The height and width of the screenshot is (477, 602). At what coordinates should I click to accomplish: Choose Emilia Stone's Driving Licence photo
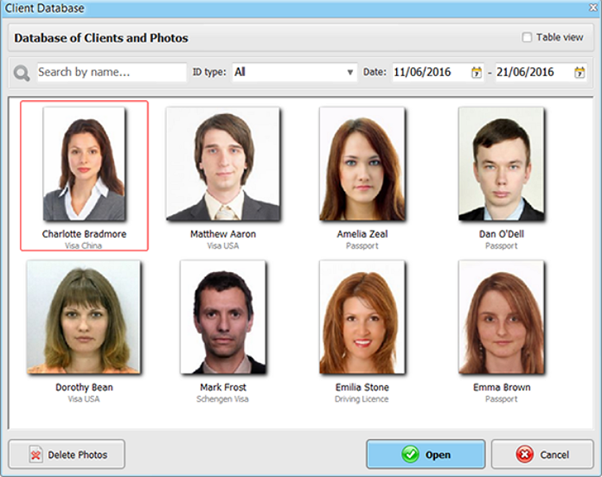point(362,316)
